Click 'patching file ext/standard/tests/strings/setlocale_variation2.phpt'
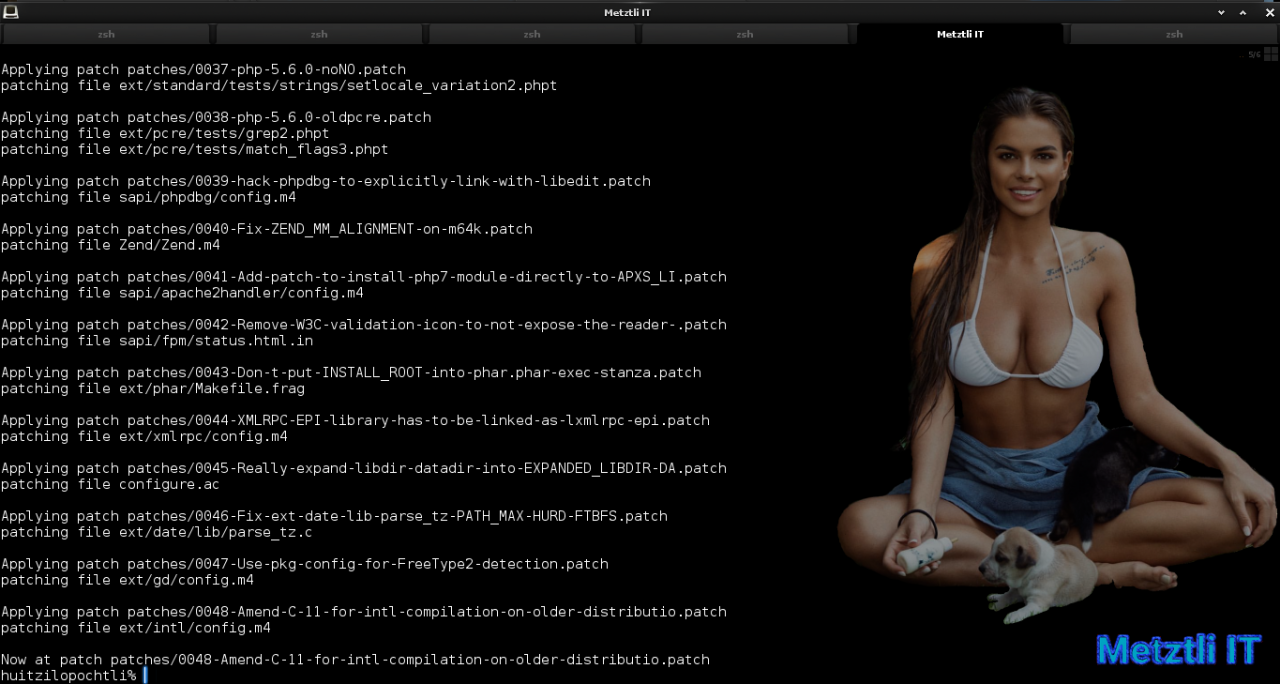This screenshot has height=684, width=1280. coord(279,86)
